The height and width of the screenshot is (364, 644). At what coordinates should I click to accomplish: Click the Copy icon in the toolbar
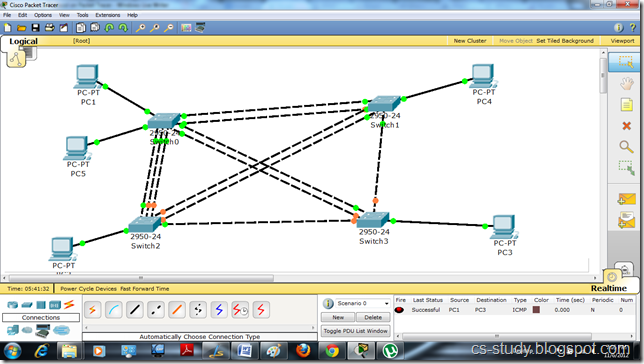(81, 28)
